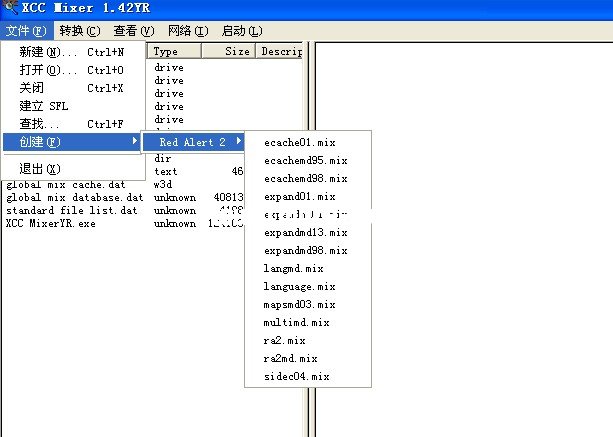The image size is (613, 437).
Task: Click size value 40813
Action: (x=228, y=197)
